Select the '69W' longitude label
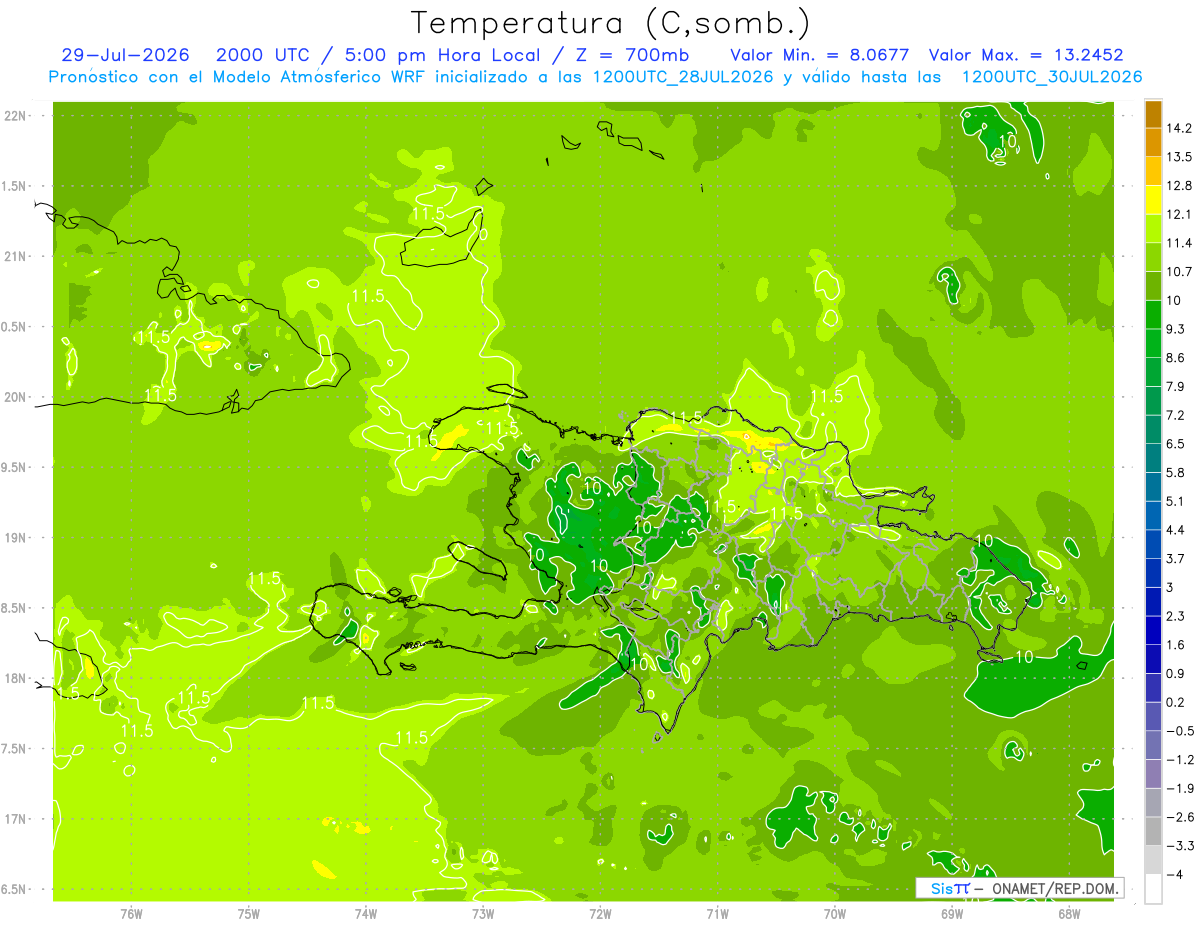 coord(952,913)
